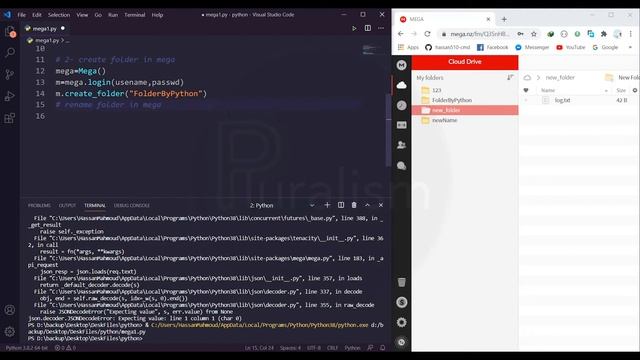Go back in Chrome browser
Screen dimensions: 640x360
coord(401,34)
